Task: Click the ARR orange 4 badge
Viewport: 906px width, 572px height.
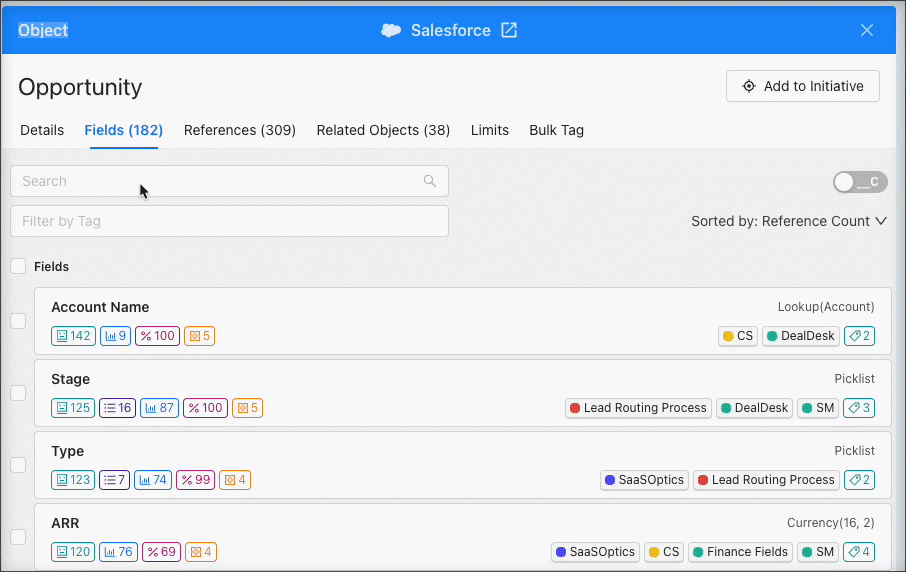Action: (x=200, y=552)
